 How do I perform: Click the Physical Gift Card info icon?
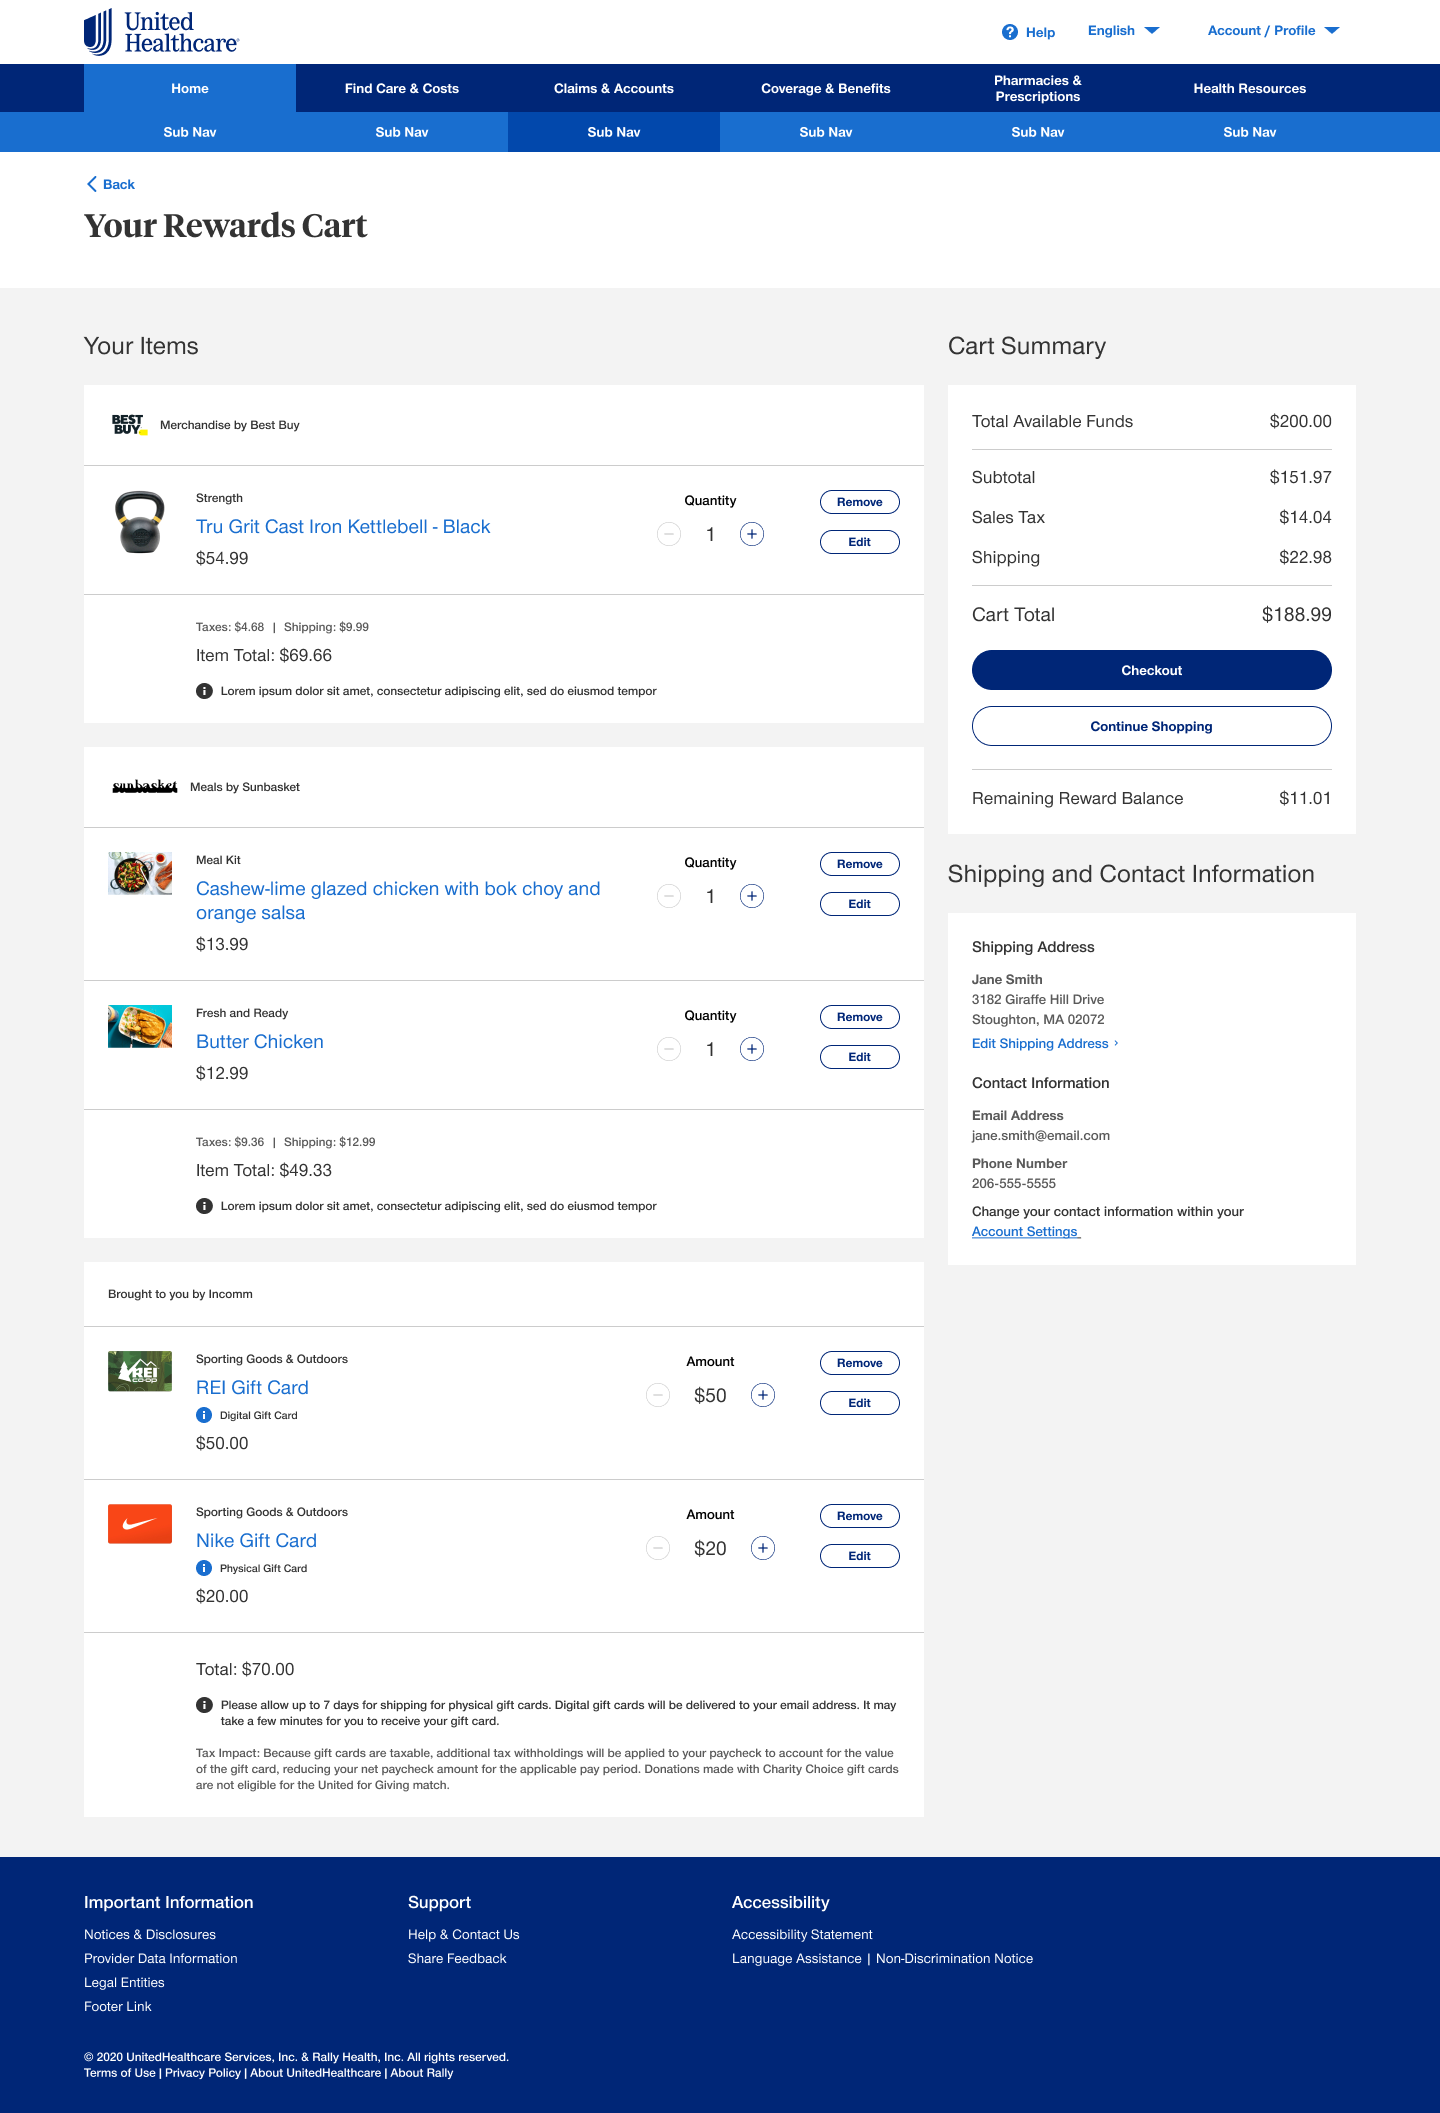[204, 1568]
